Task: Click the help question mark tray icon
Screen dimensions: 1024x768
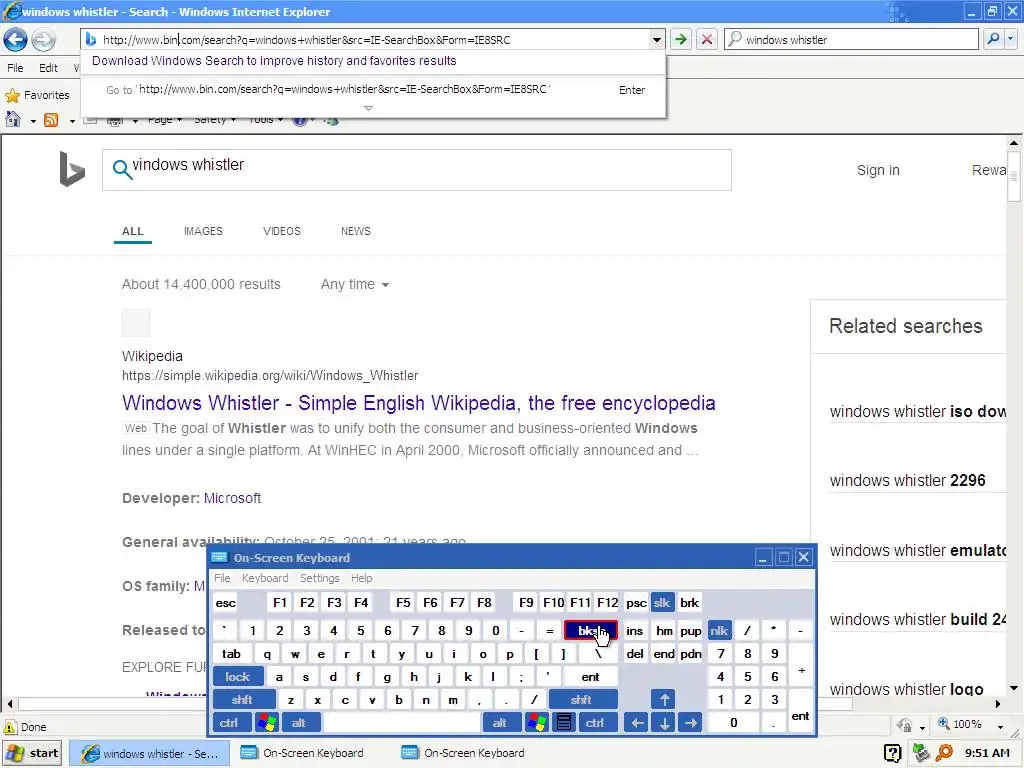Action: tap(893, 754)
